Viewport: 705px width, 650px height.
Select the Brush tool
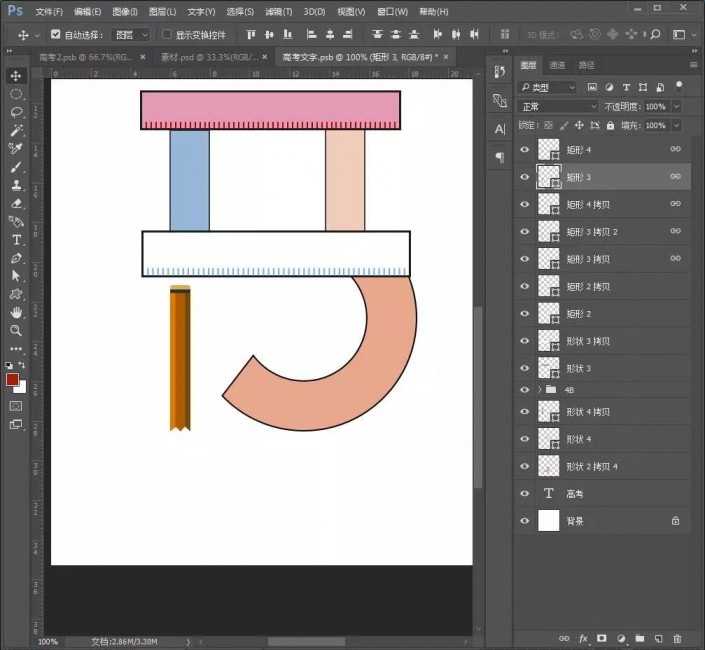point(16,167)
